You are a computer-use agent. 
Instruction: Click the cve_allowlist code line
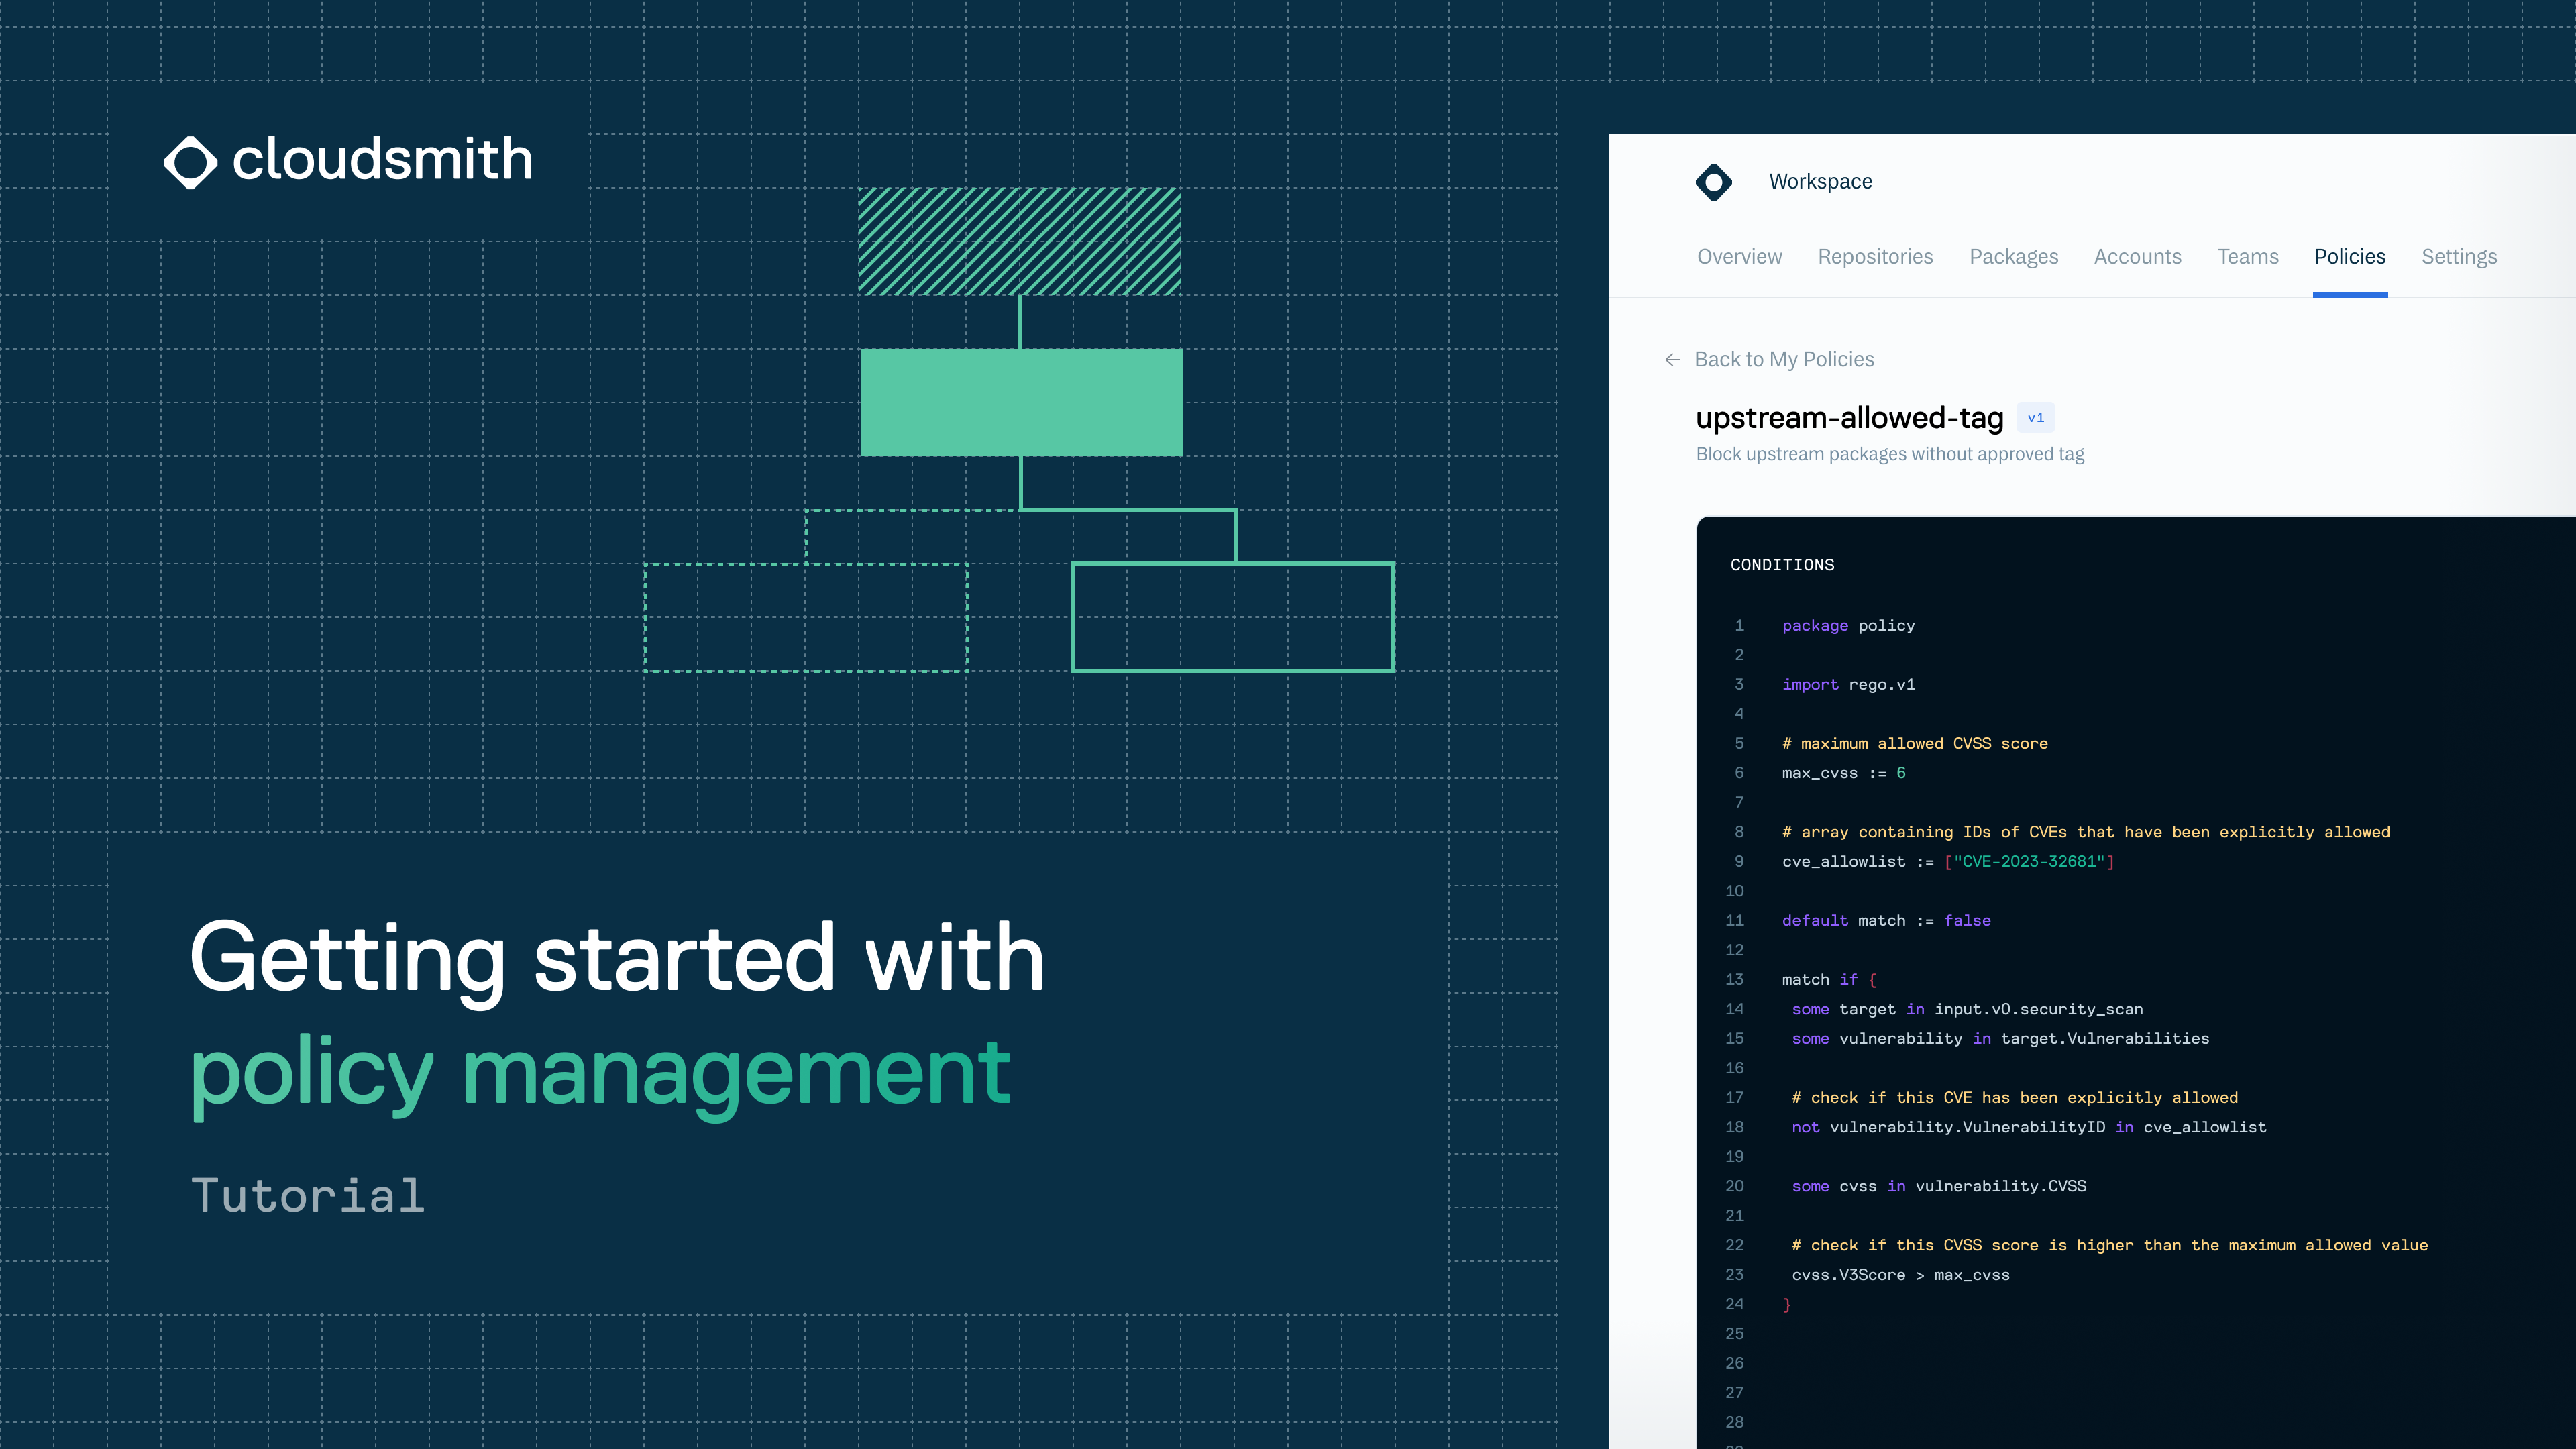(1947, 862)
